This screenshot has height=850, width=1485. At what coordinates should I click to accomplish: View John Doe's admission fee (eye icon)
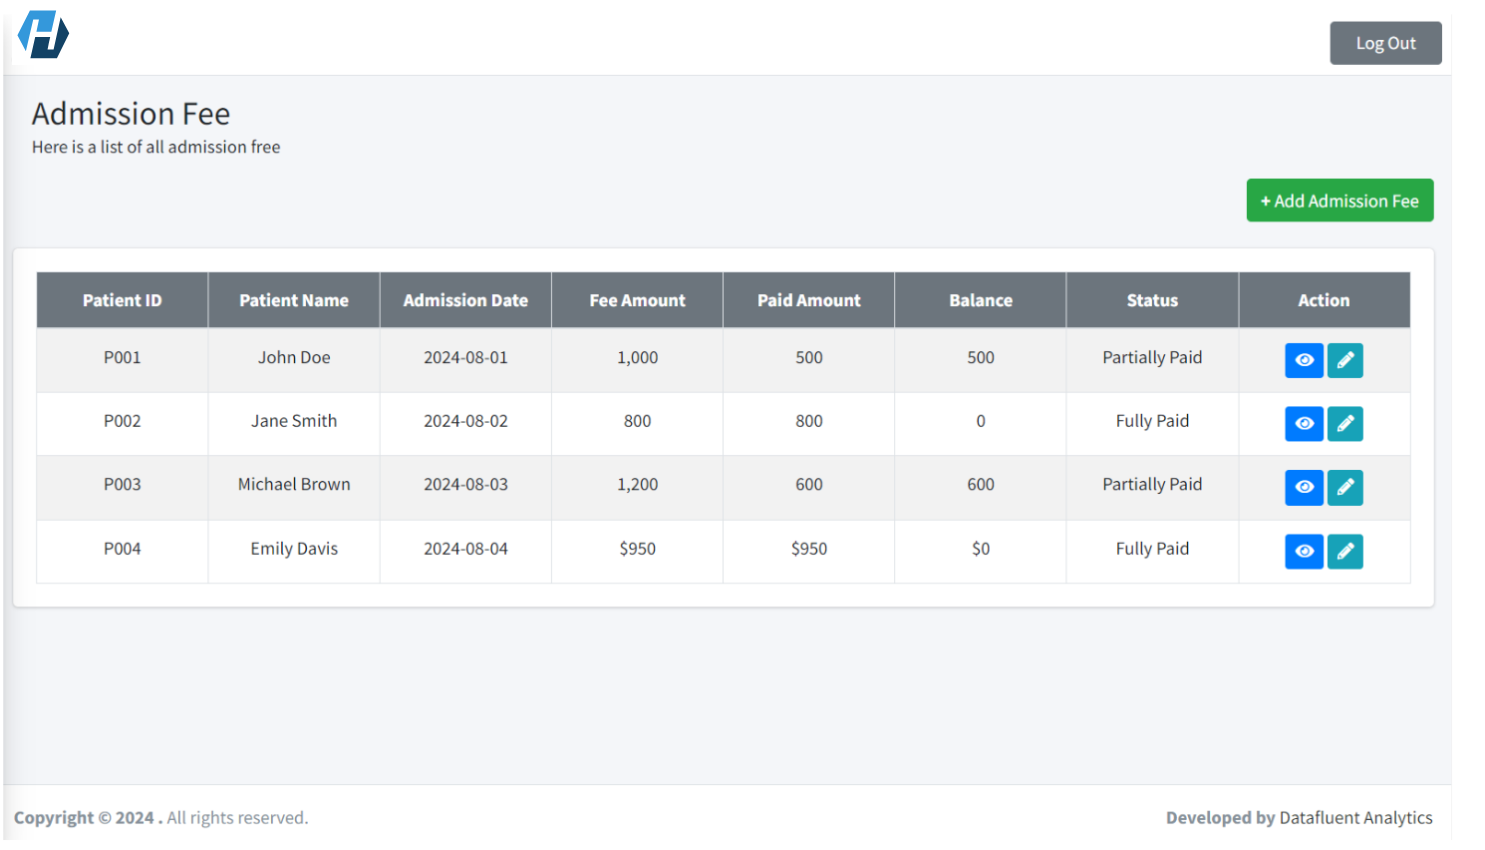click(1304, 360)
